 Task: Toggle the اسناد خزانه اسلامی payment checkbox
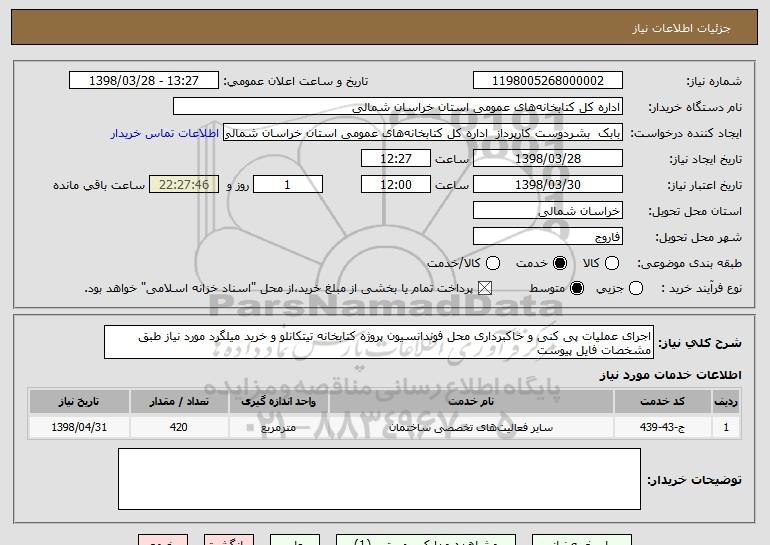point(485,288)
